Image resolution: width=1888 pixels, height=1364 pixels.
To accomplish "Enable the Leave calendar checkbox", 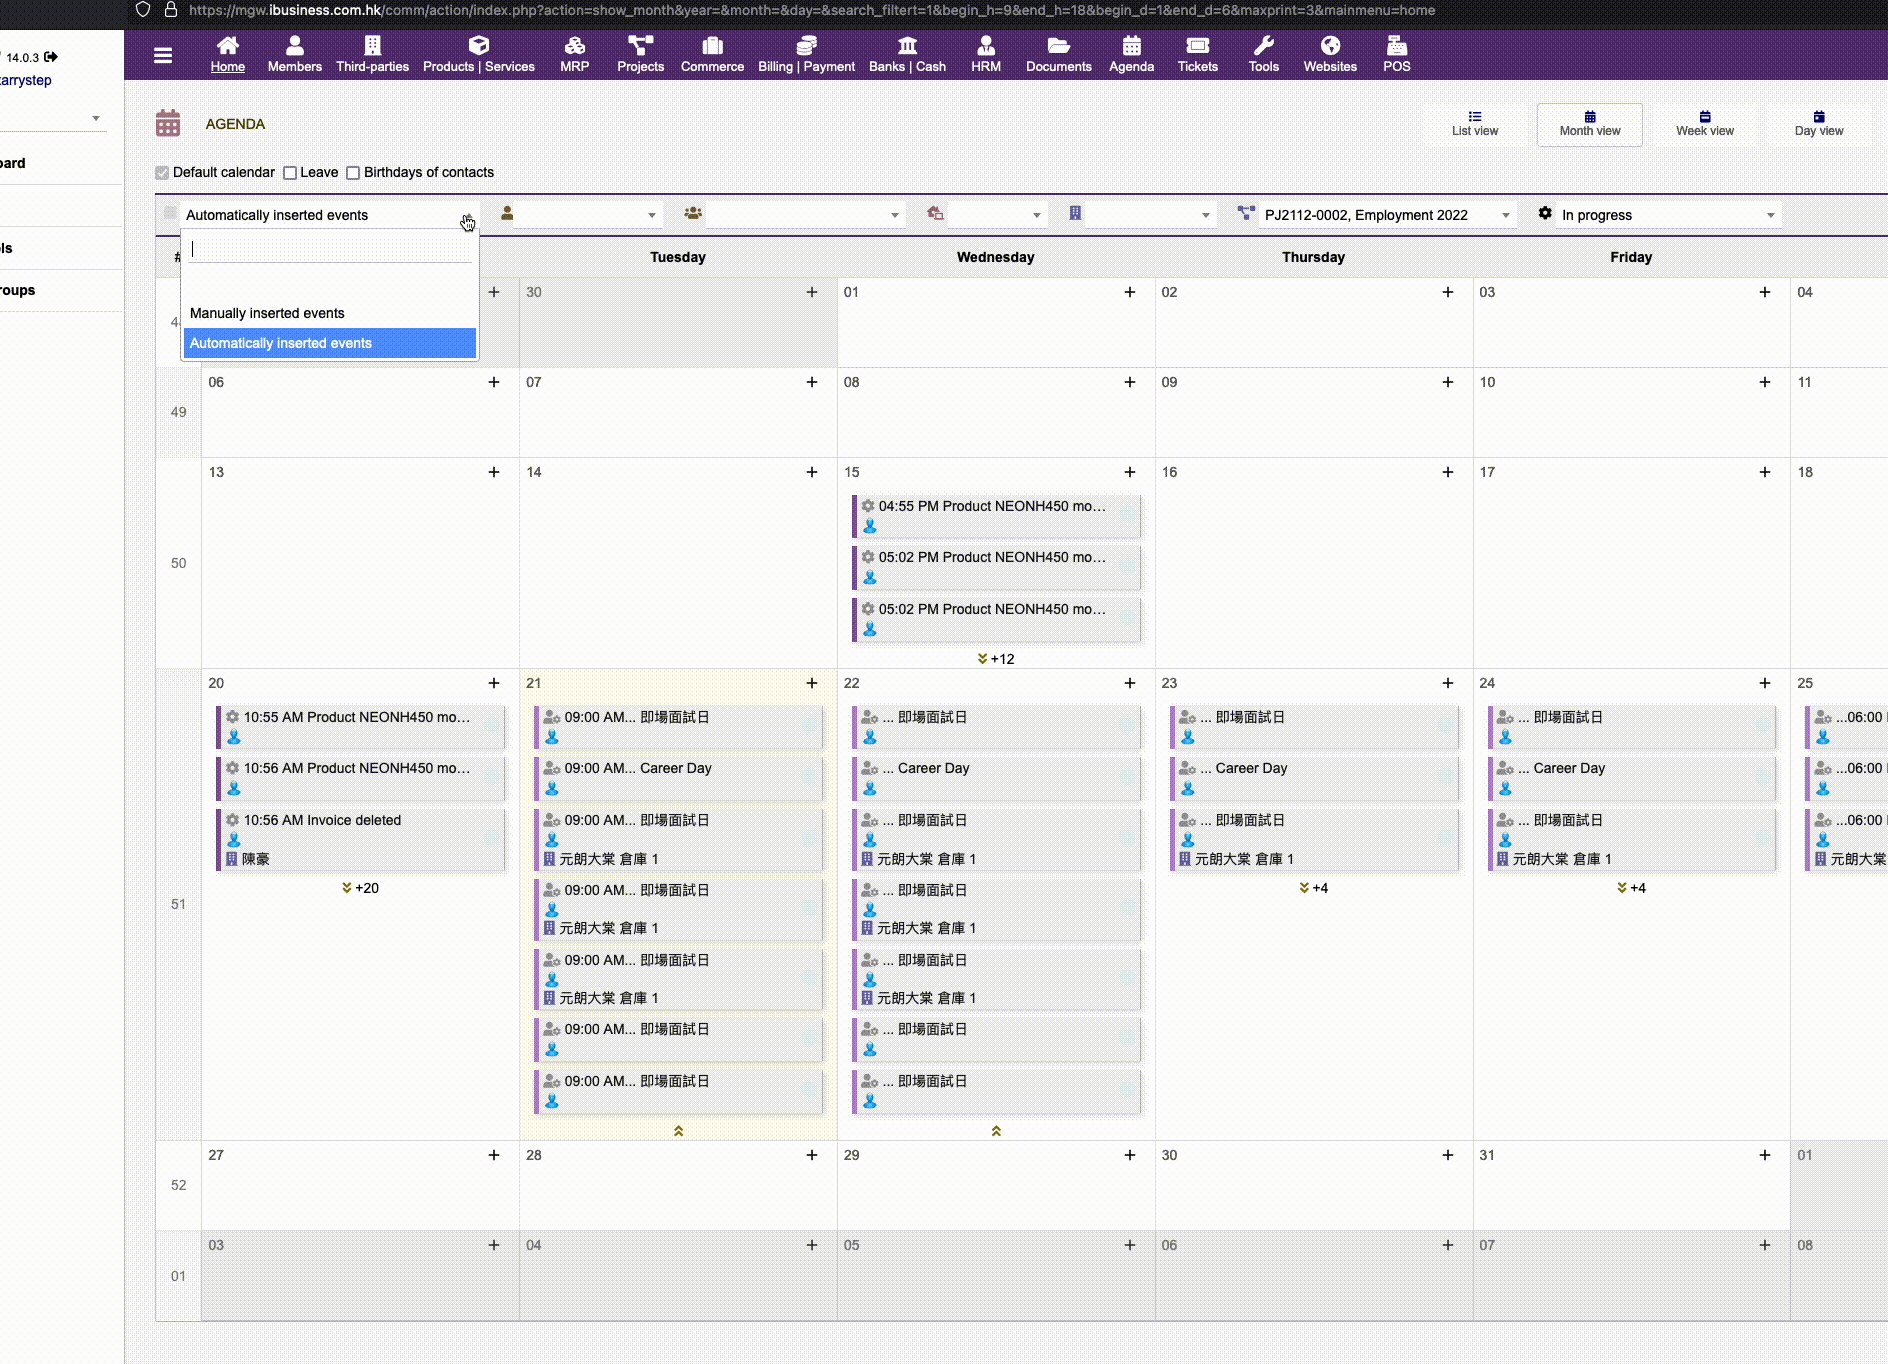I will point(290,173).
